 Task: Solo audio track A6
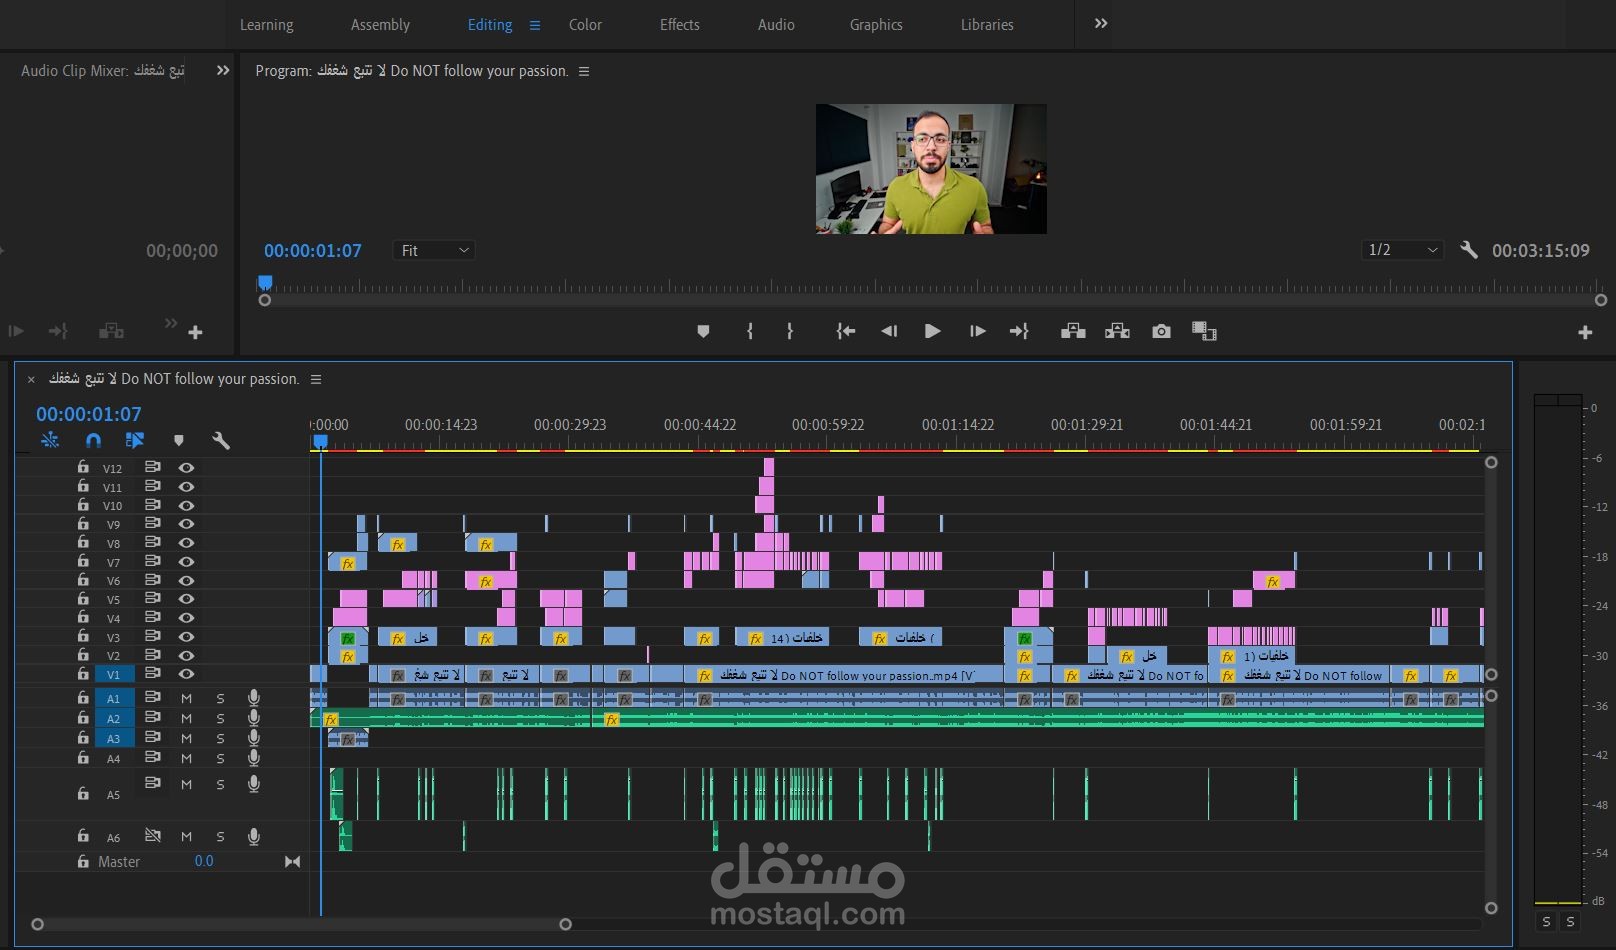[220, 836]
